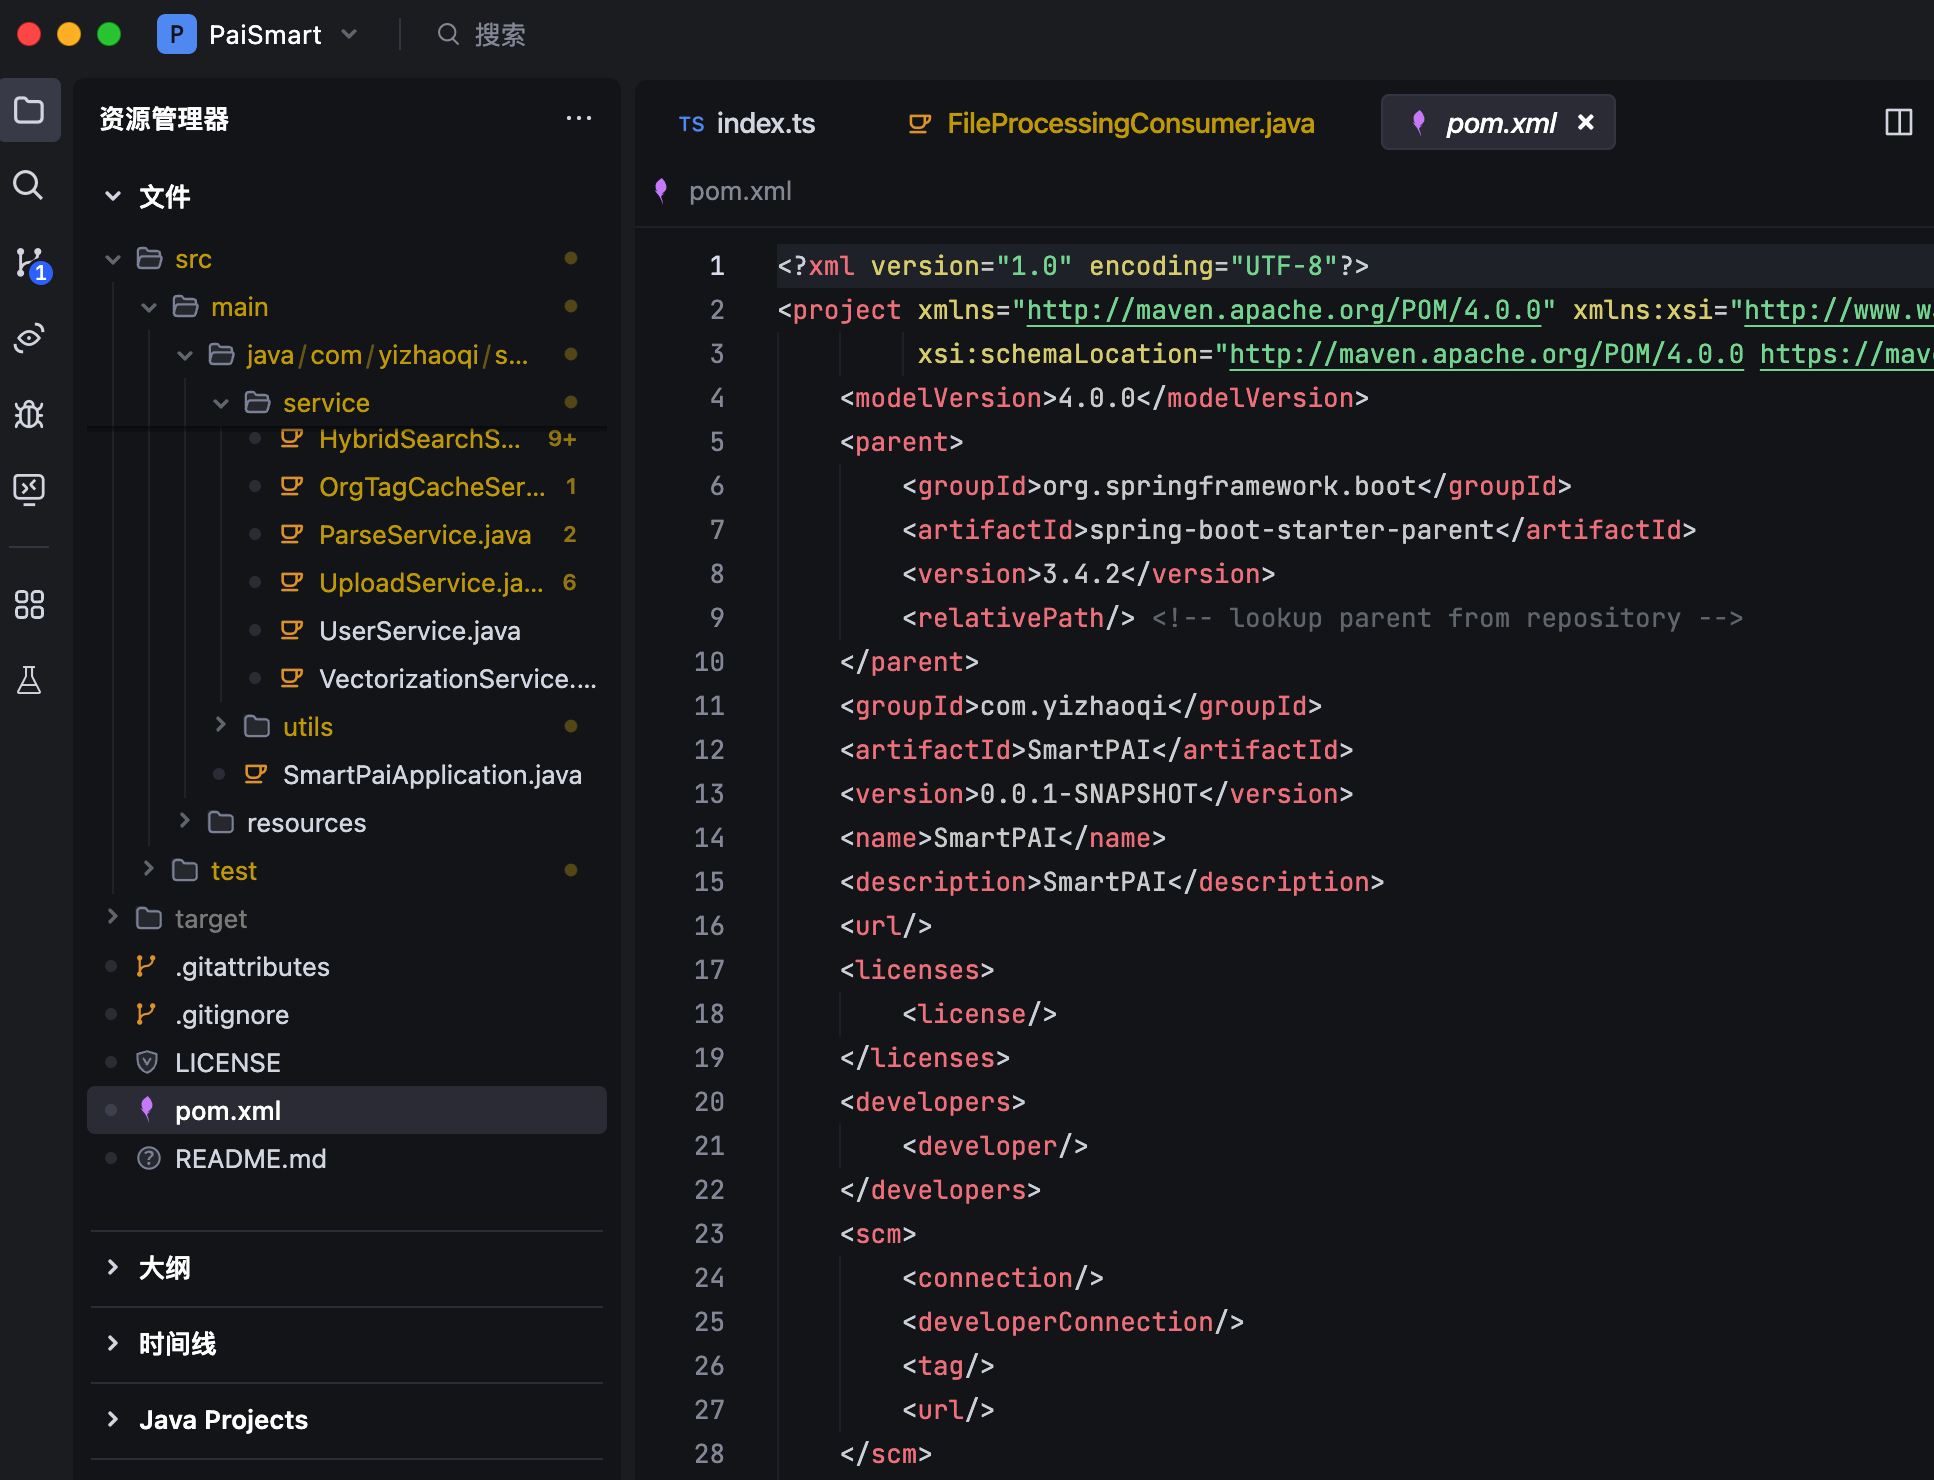
Task: Open ParseService.java in the file tree
Action: (x=425, y=534)
